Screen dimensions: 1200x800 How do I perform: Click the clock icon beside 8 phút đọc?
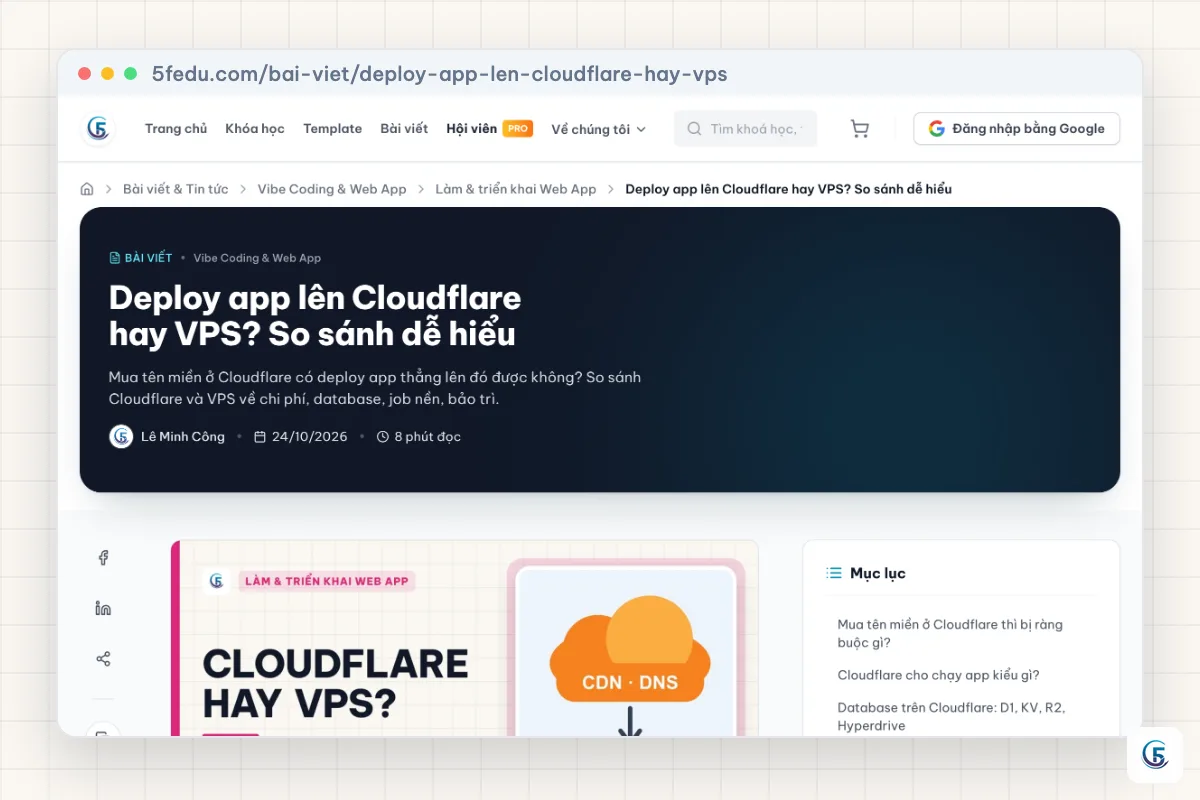pos(382,437)
